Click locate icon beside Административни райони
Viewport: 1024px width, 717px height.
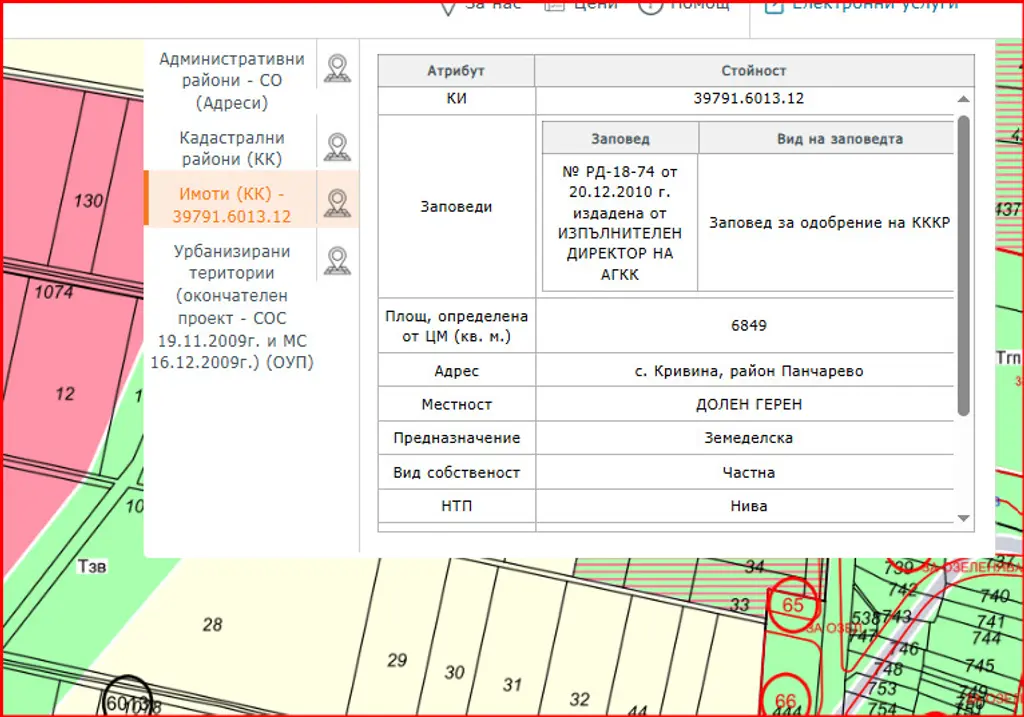tap(337, 69)
